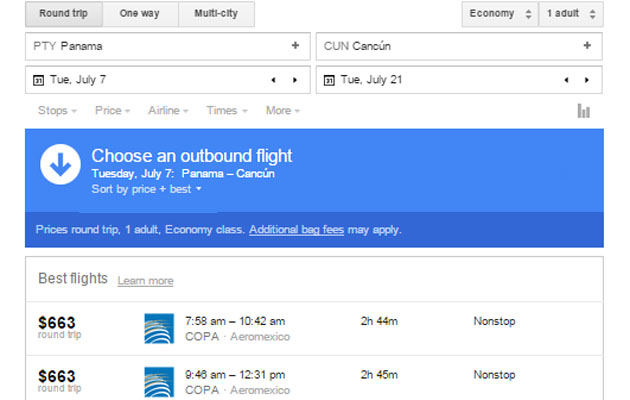
Task: Go to next day for departure date
Action: click(295, 80)
